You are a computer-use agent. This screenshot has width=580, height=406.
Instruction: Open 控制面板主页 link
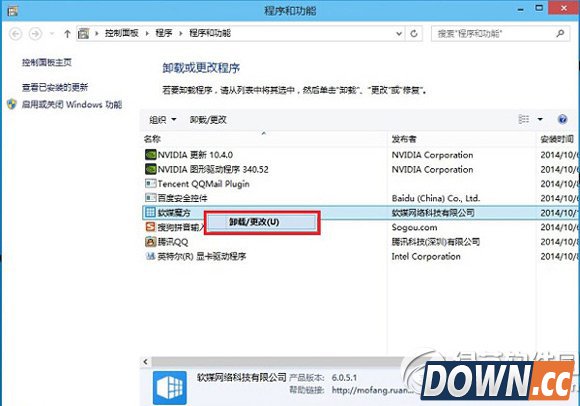(x=47, y=62)
